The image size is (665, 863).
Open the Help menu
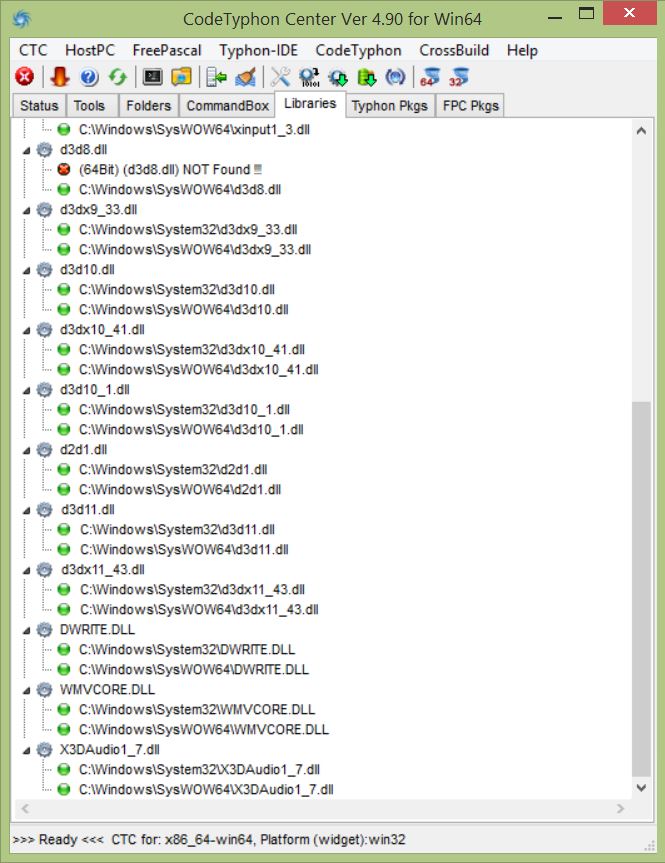click(x=522, y=50)
